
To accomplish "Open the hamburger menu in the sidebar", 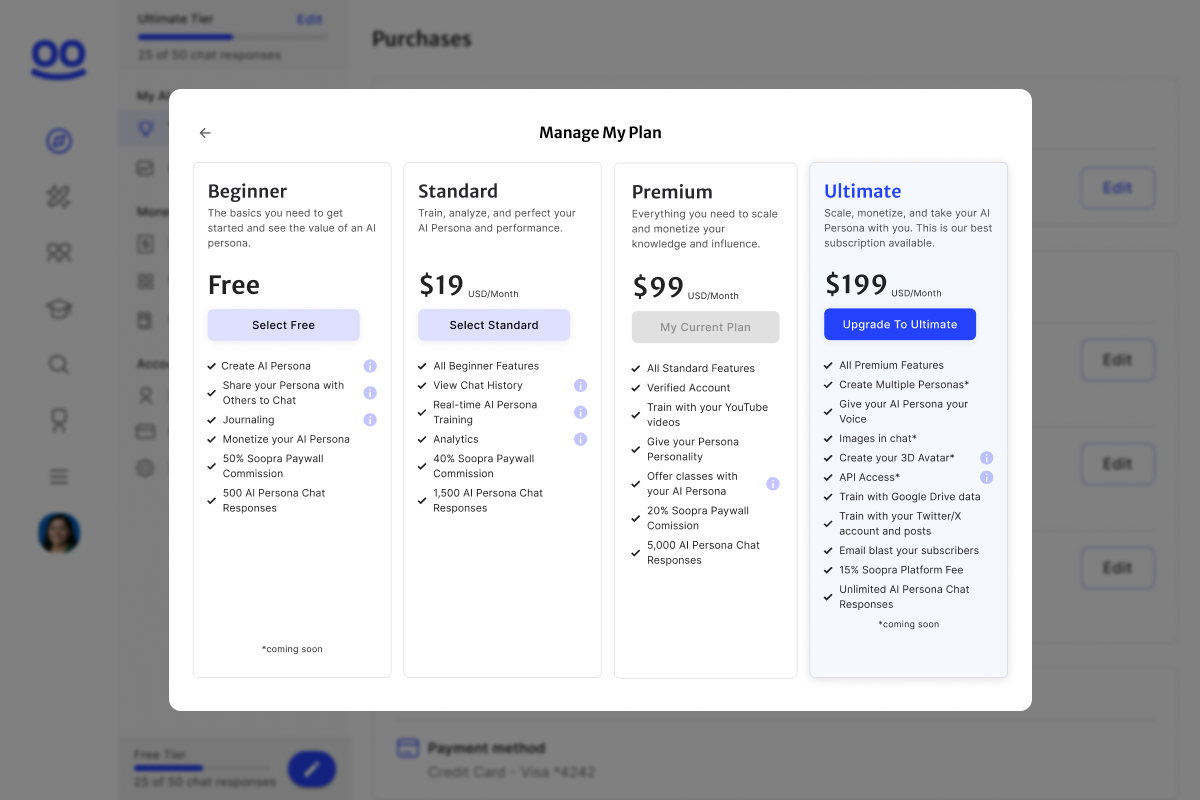I will pyautogui.click(x=59, y=476).
